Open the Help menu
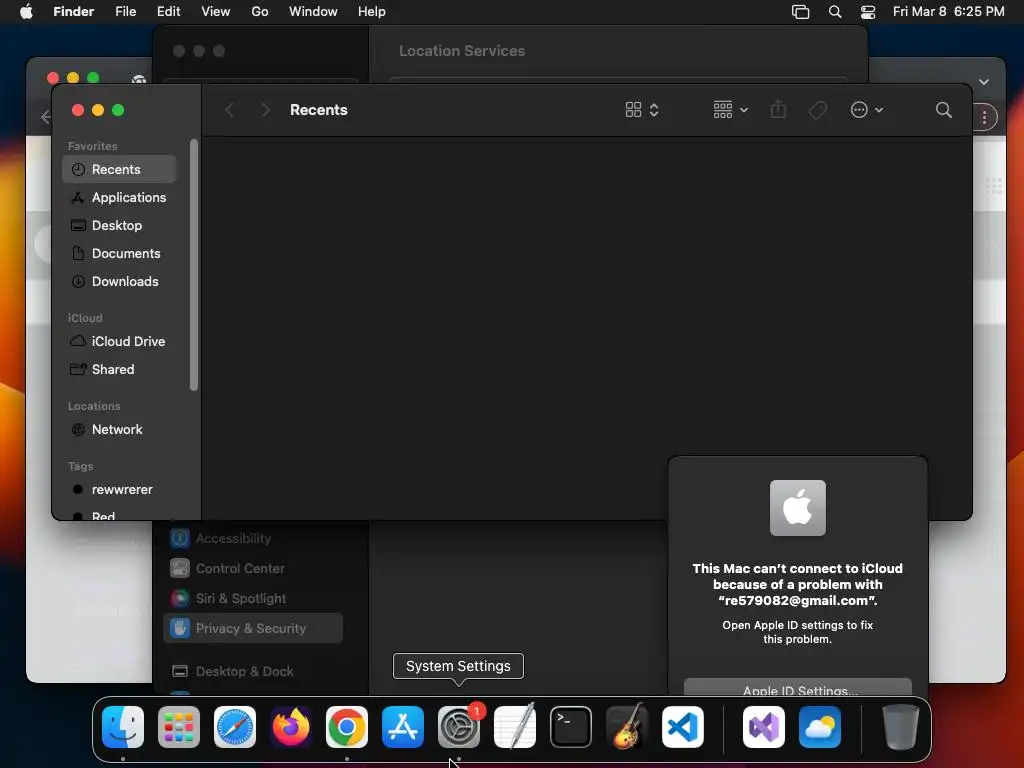 coord(372,12)
